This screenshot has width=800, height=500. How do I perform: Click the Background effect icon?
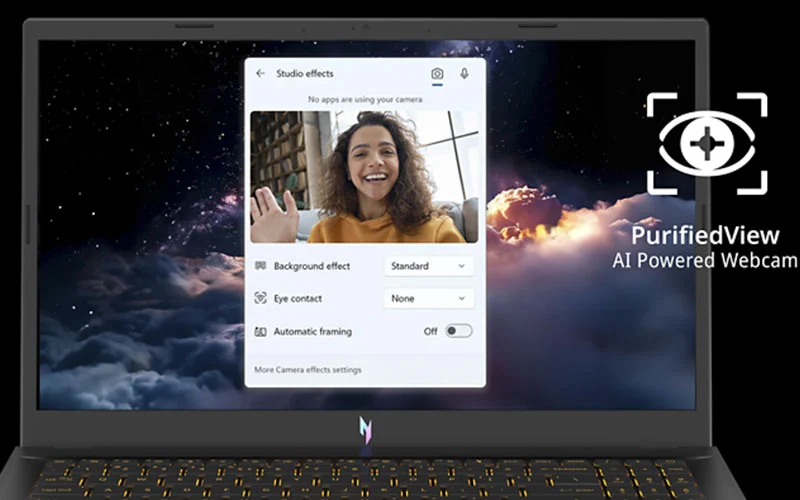[260, 266]
